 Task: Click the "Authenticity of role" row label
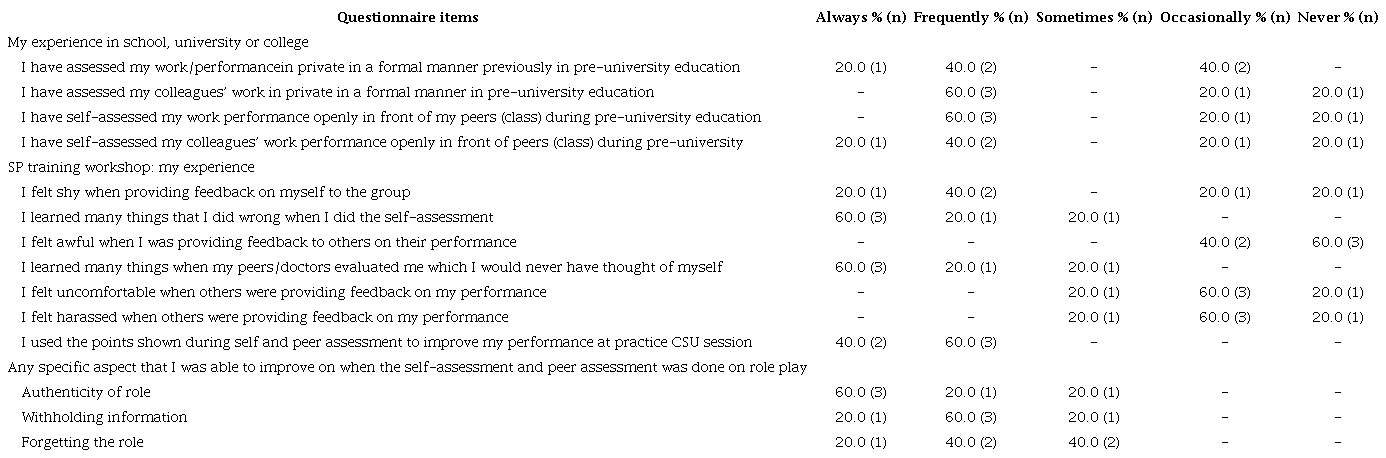click(x=86, y=392)
